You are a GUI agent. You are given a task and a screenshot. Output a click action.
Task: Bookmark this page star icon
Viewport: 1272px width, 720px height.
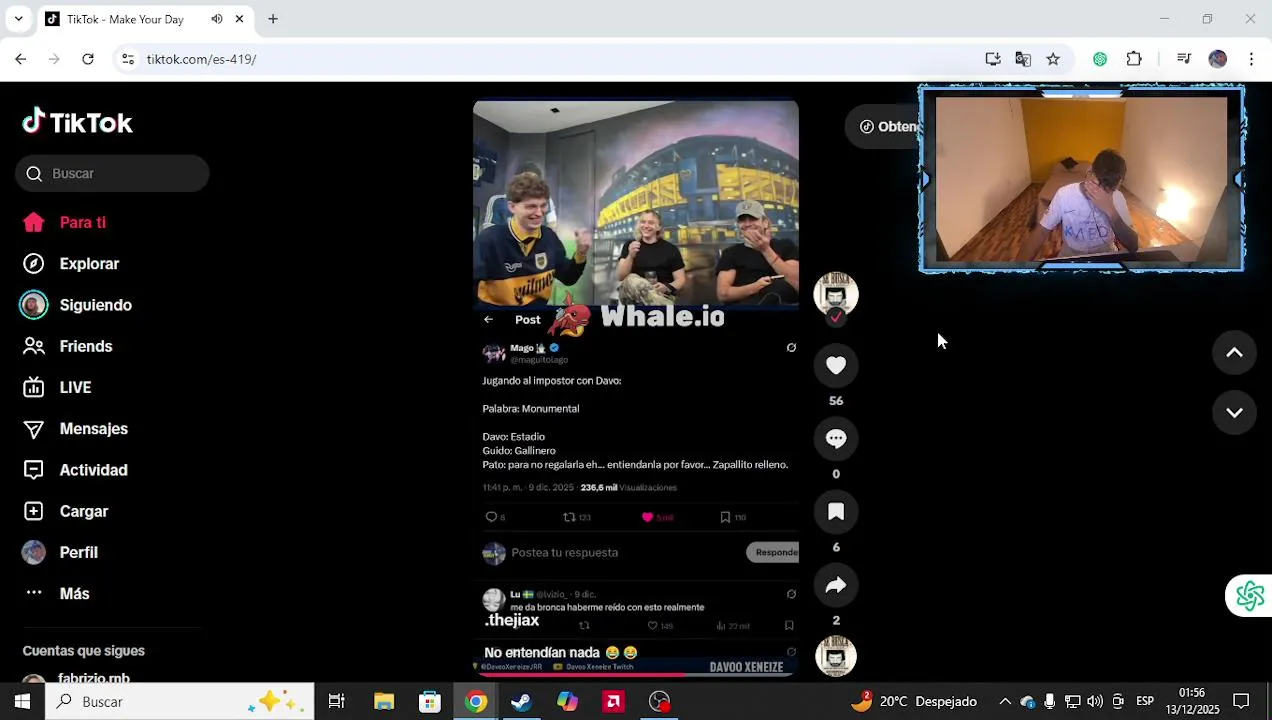[1053, 59]
